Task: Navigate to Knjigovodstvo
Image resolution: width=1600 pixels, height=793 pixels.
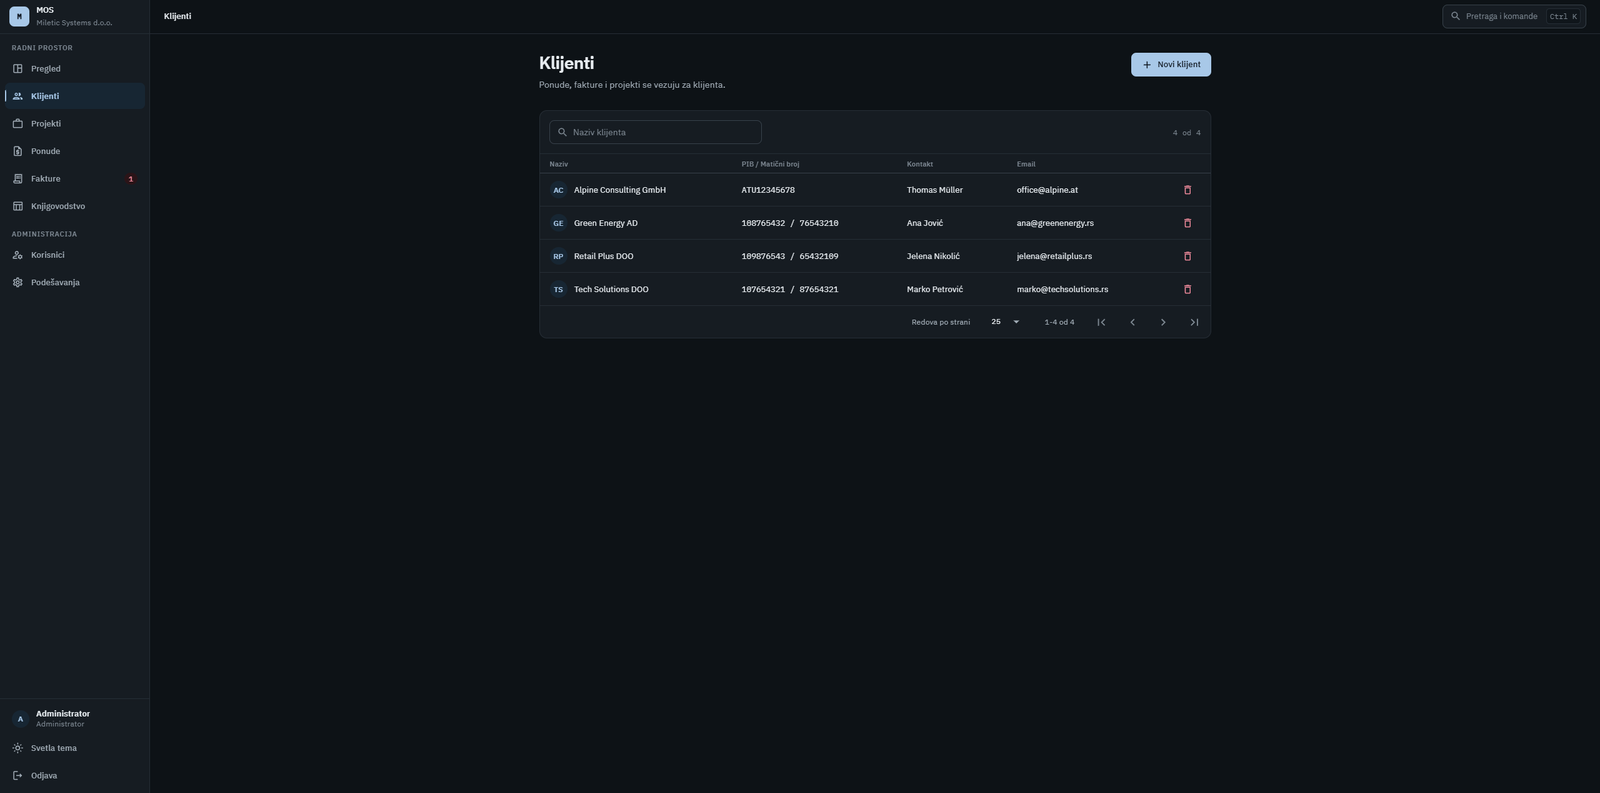Action: tap(75, 206)
